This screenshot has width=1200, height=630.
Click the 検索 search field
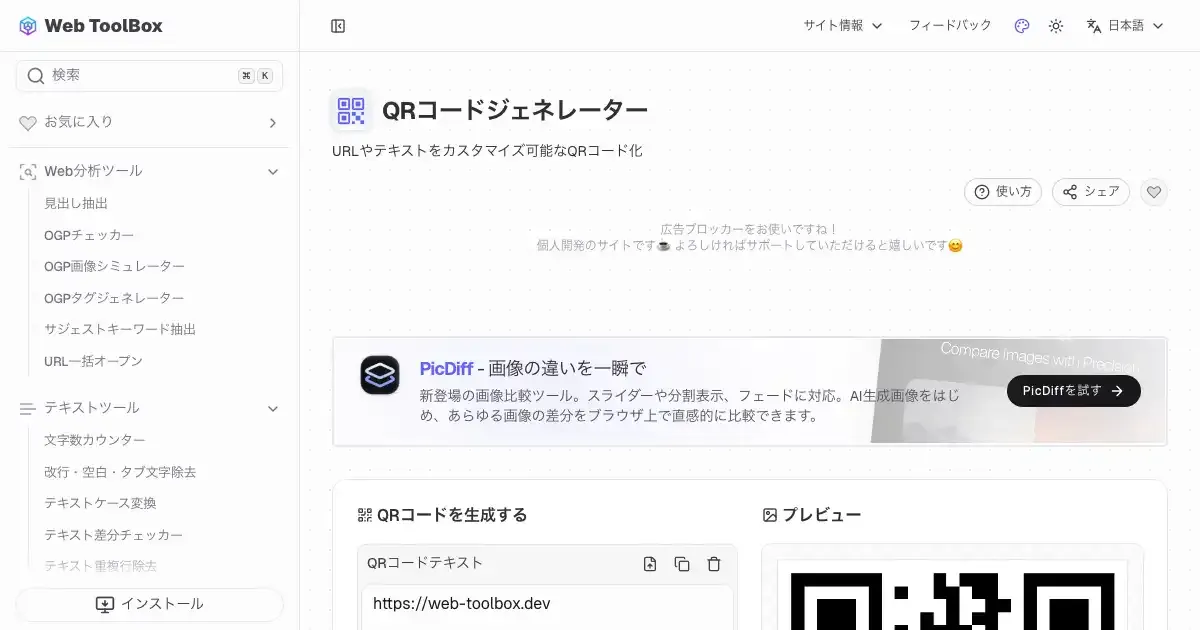(140, 76)
